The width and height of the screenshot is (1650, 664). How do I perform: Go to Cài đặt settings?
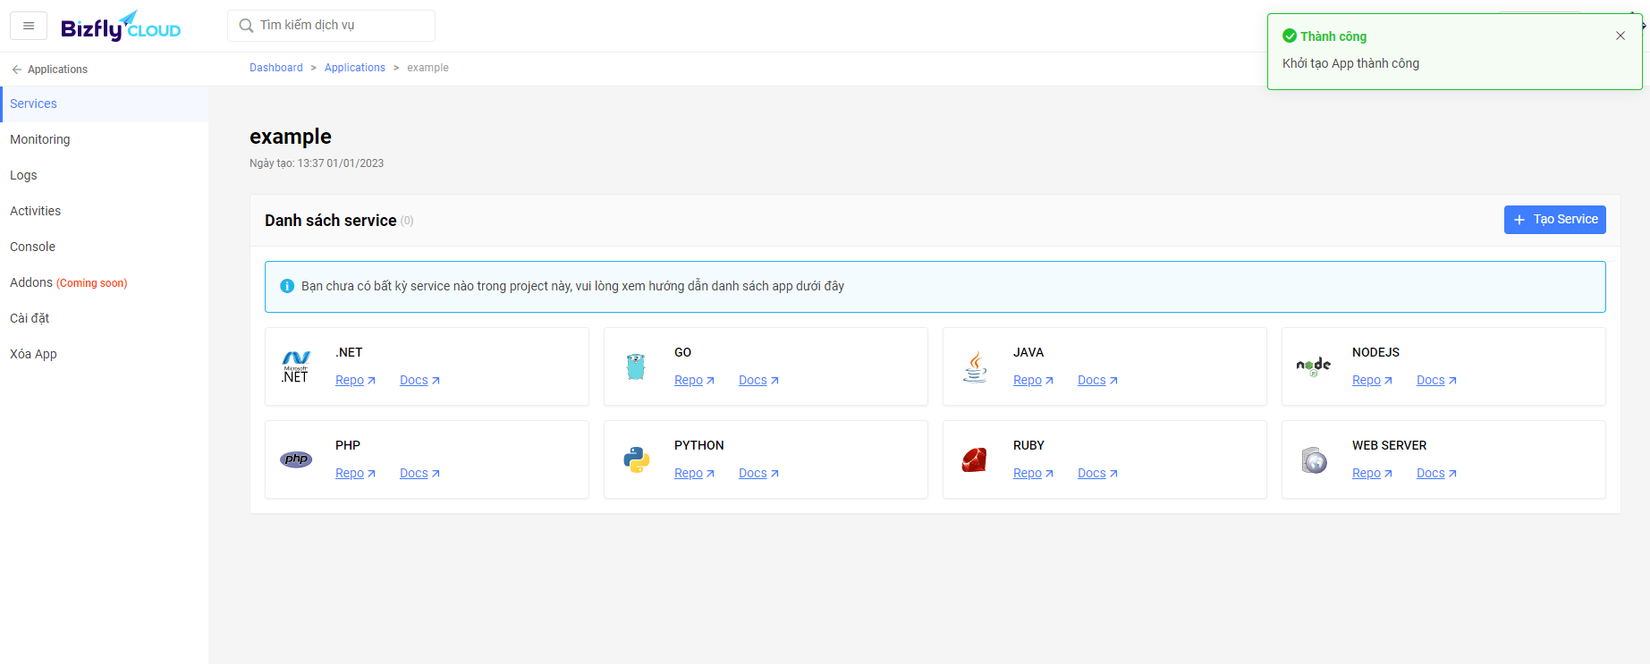coord(29,319)
